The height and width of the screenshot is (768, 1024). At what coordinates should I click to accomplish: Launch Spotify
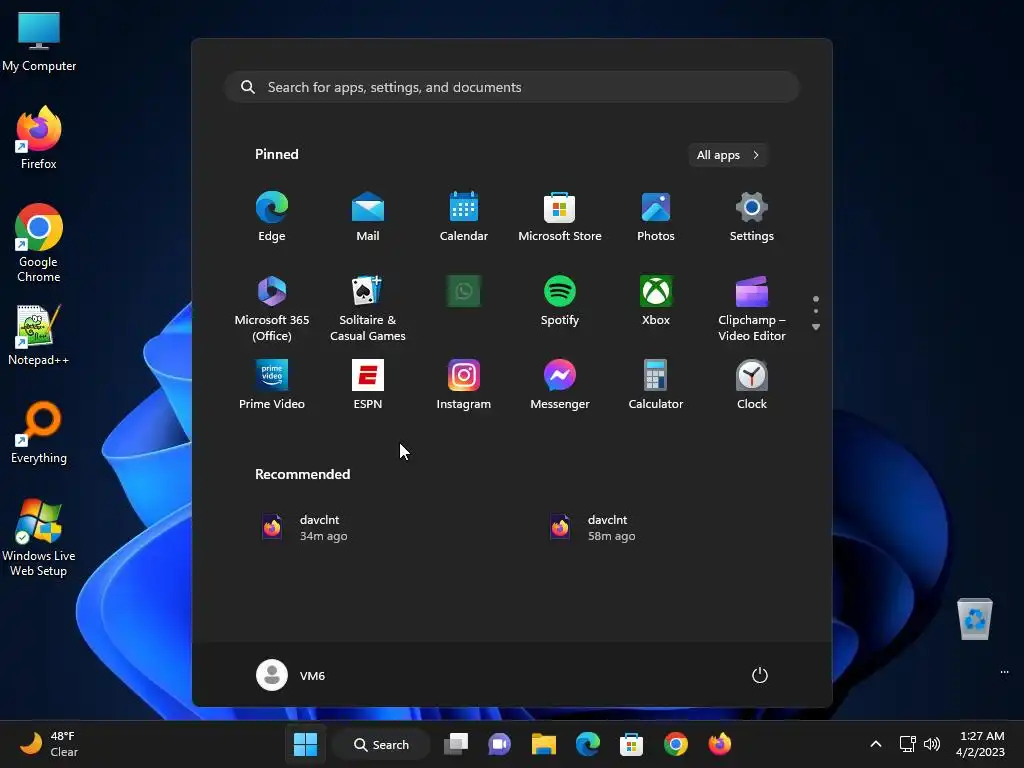[560, 300]
